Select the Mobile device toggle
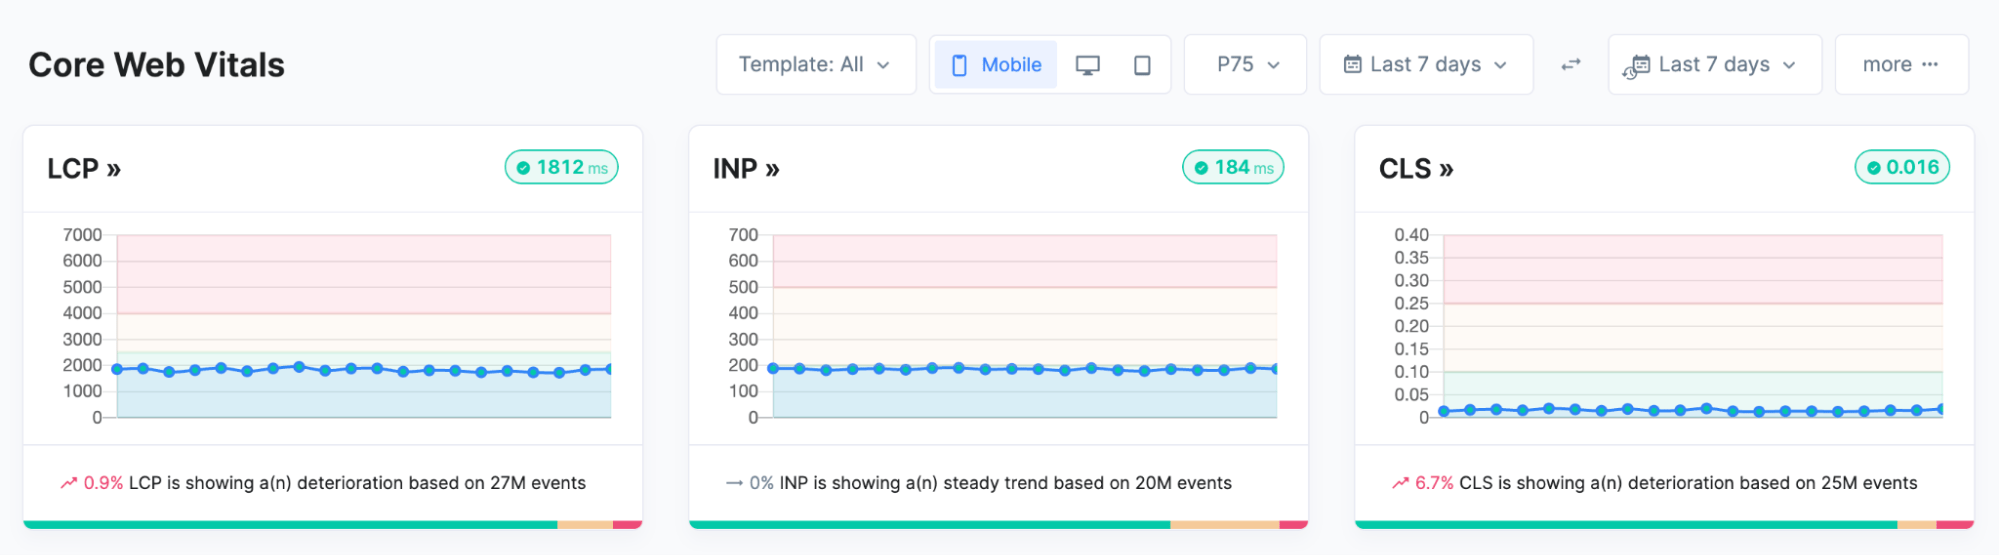The height and width of the screenshot is (556, 1999). (x=995, y=65)
